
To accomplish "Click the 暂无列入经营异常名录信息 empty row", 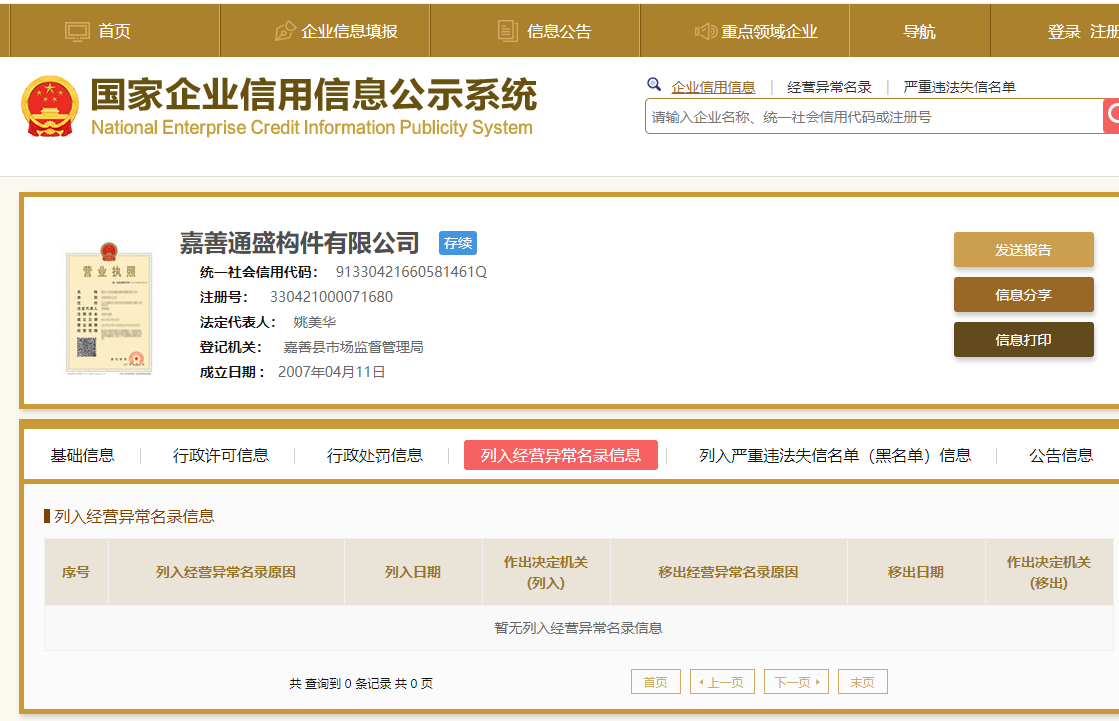I will [x=579, y=627].
